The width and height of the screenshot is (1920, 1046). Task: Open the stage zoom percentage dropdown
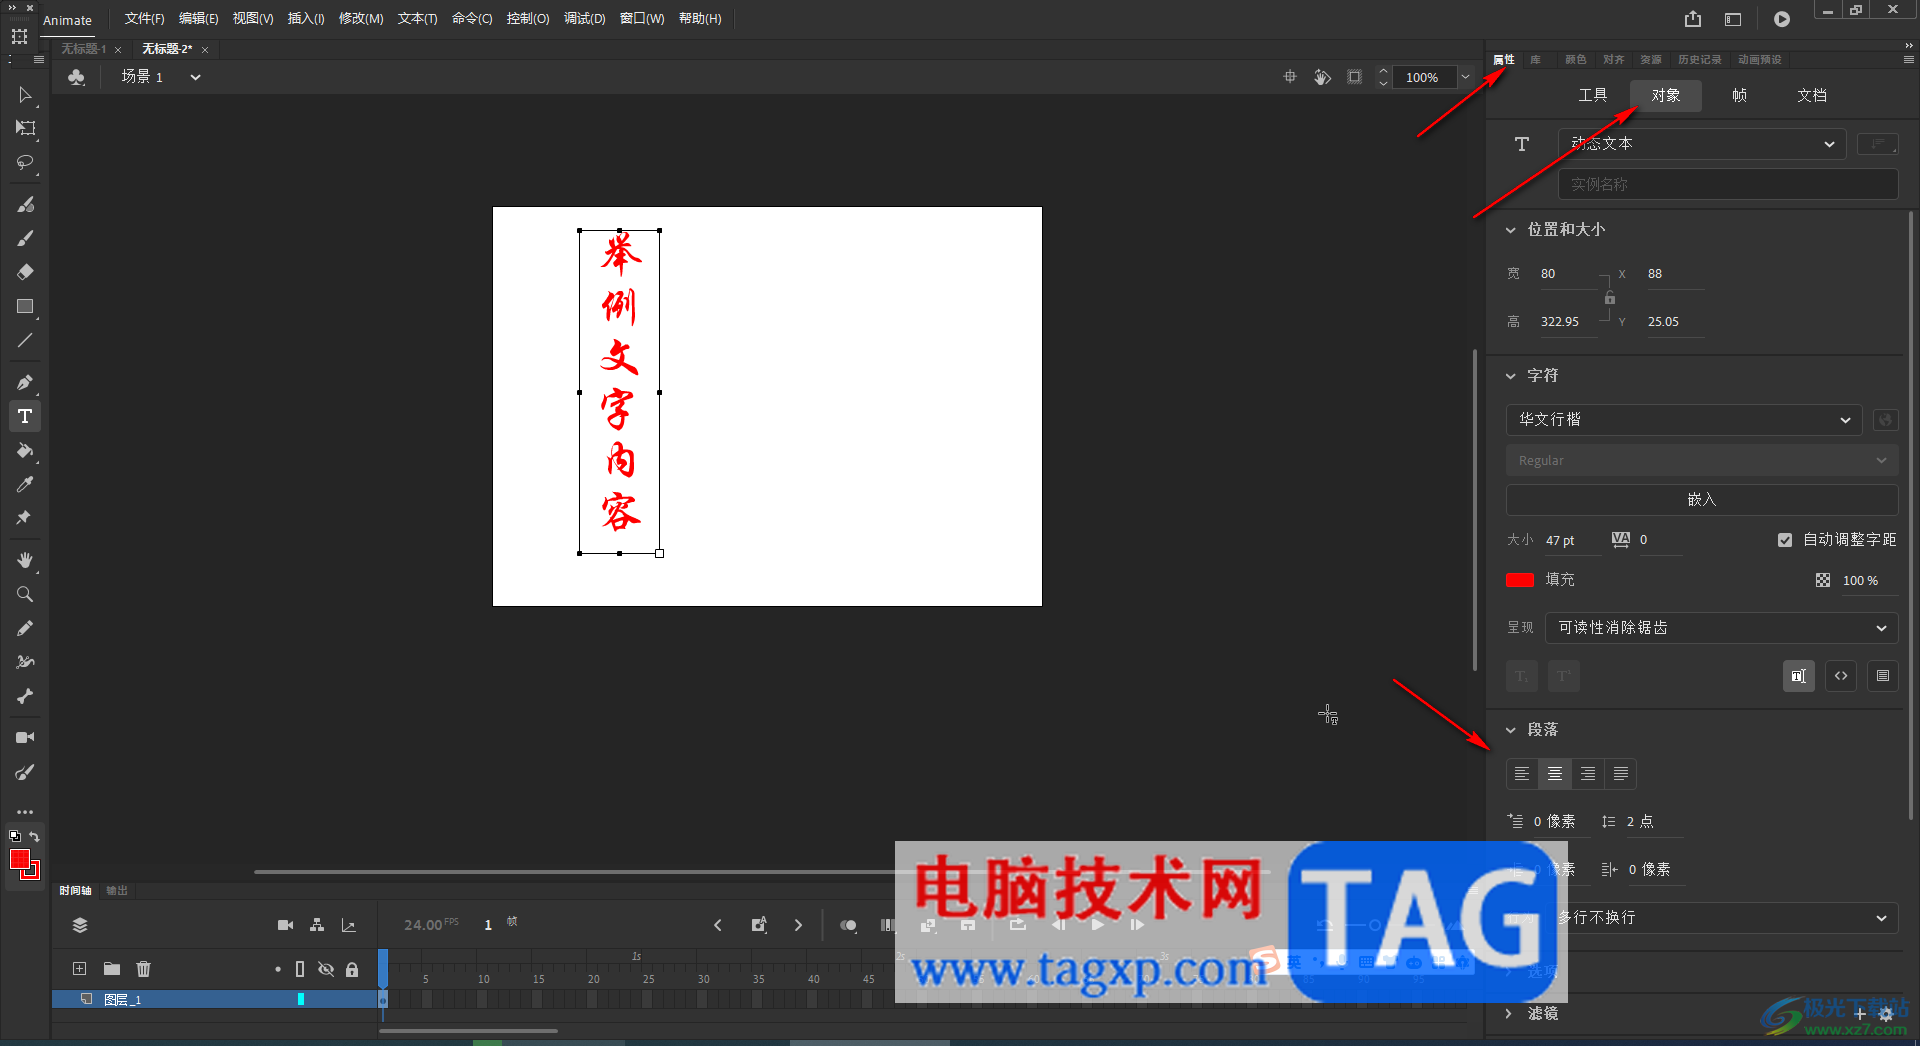pyautogui.click(x=1465, y=77)
